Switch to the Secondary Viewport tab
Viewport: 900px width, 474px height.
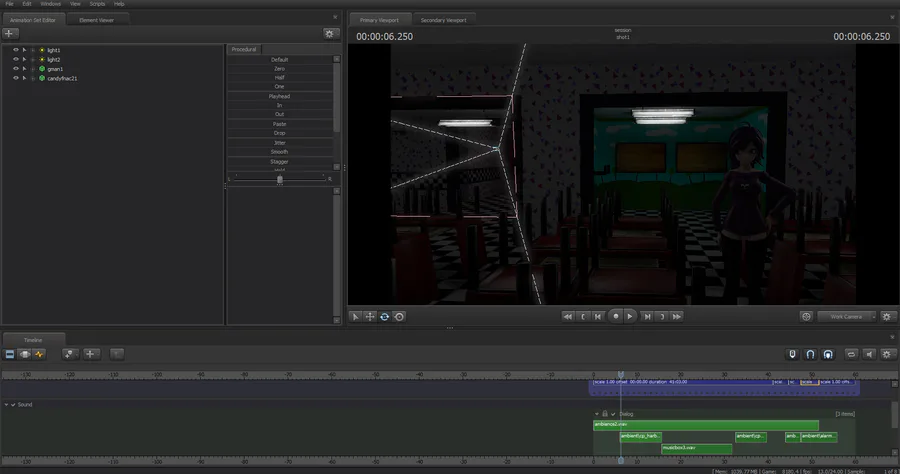tap(443, 20)
